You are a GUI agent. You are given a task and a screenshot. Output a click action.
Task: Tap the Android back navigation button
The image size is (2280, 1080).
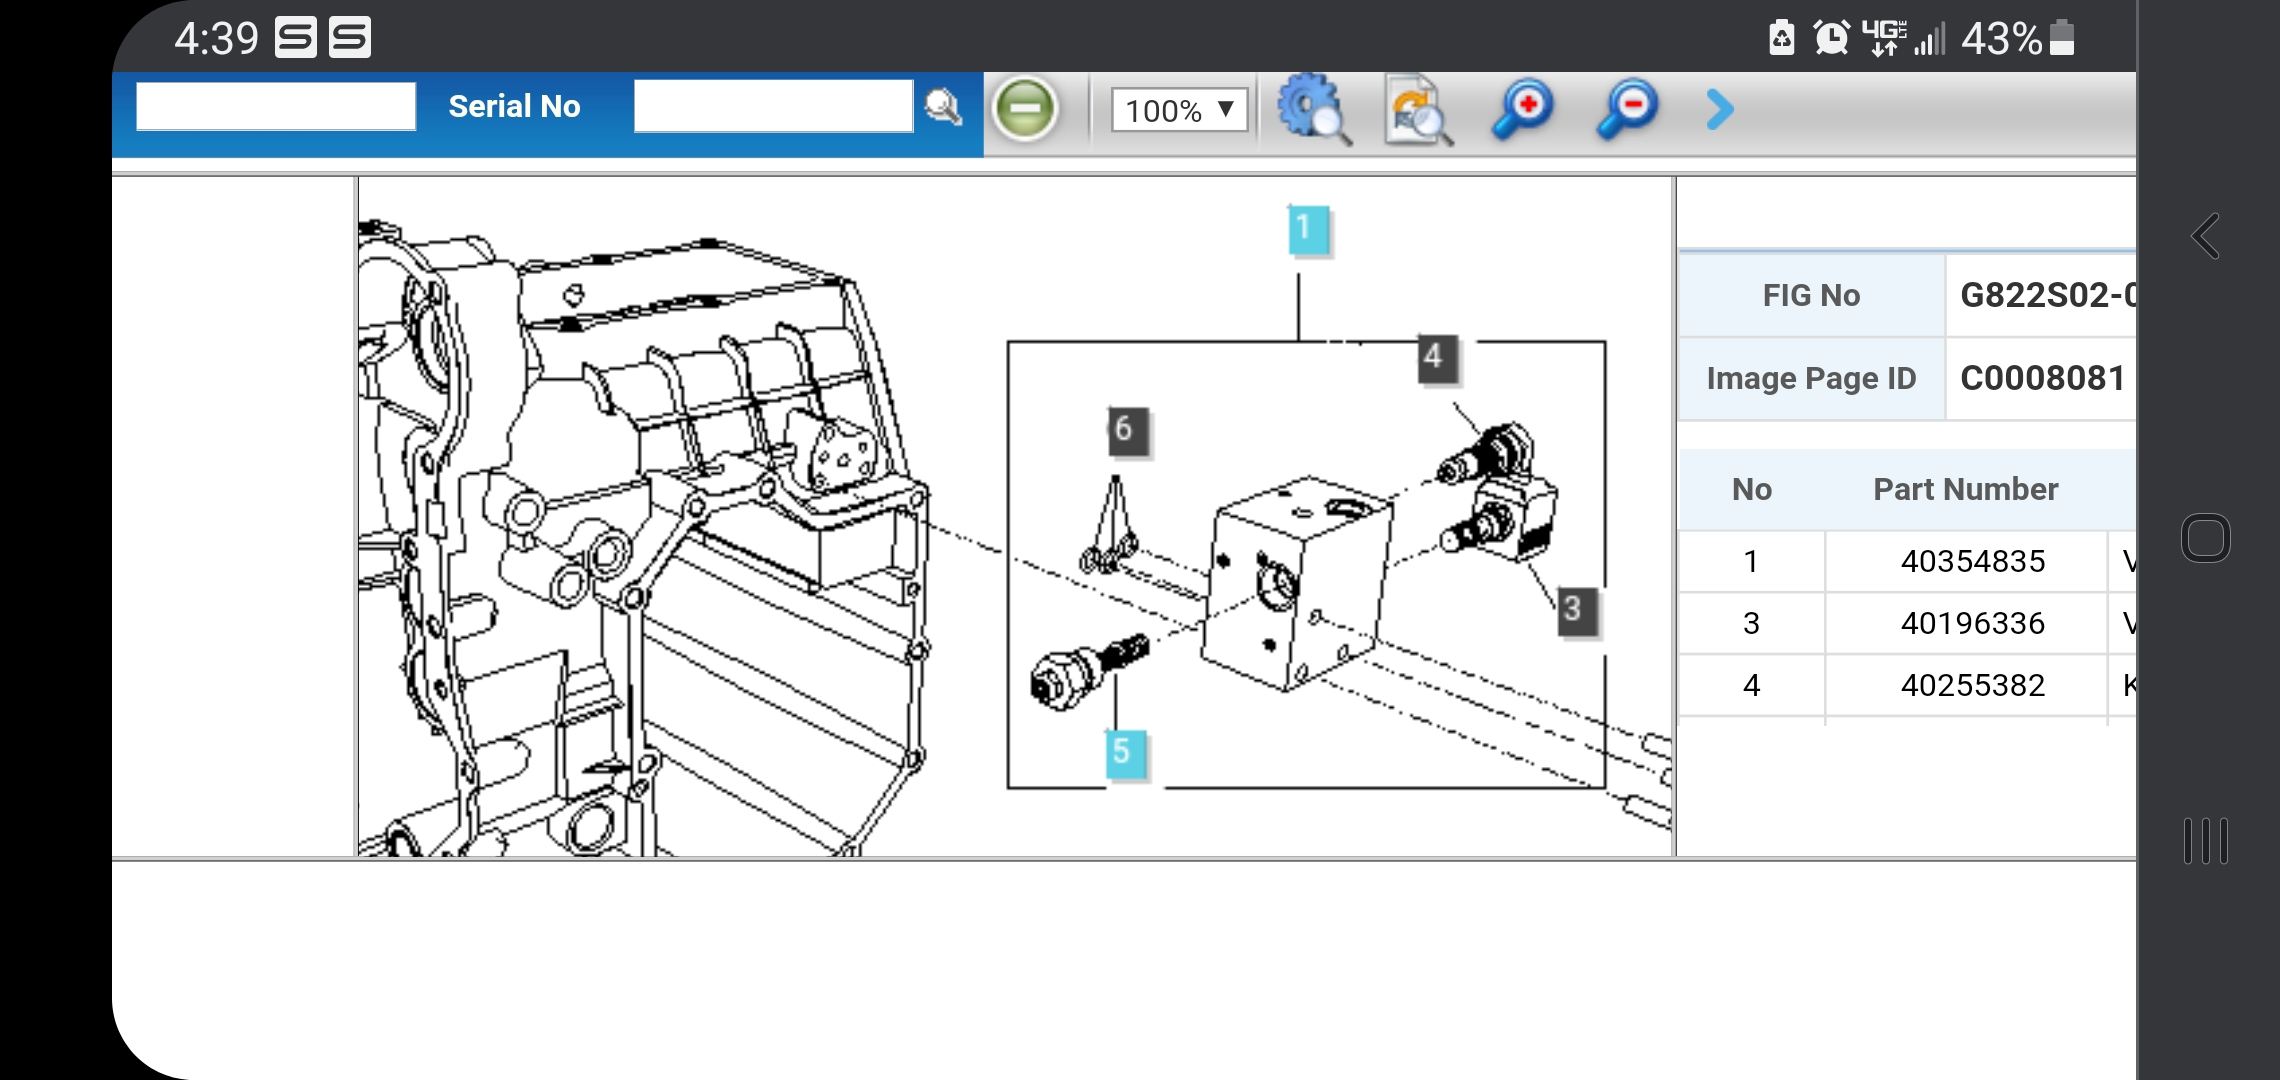pyautogui.click(x=2206, y=237)
